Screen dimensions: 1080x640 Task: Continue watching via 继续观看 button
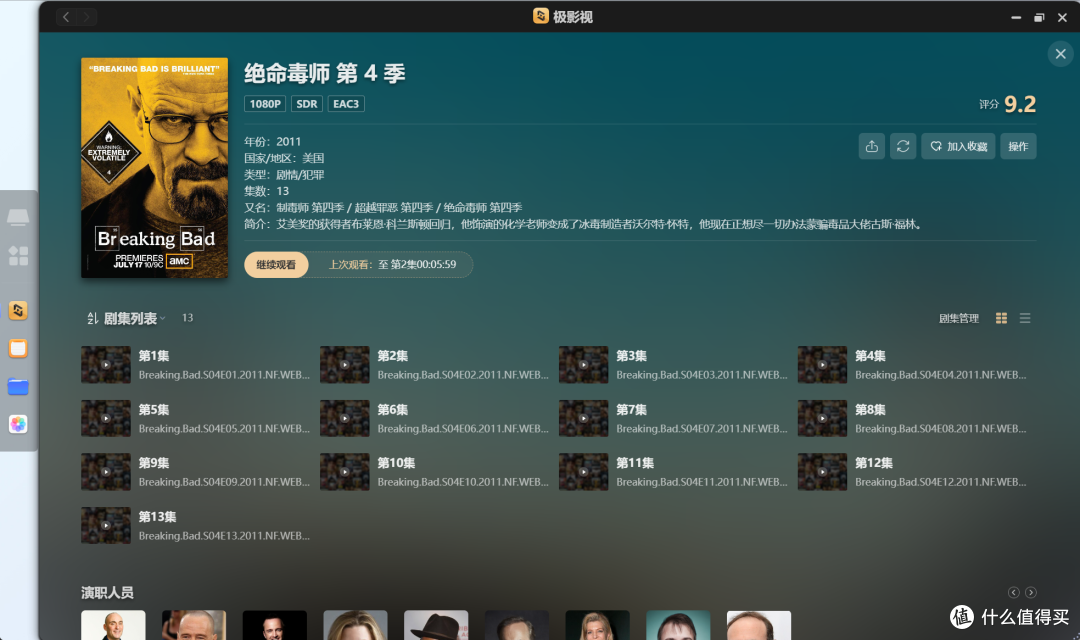276,265
